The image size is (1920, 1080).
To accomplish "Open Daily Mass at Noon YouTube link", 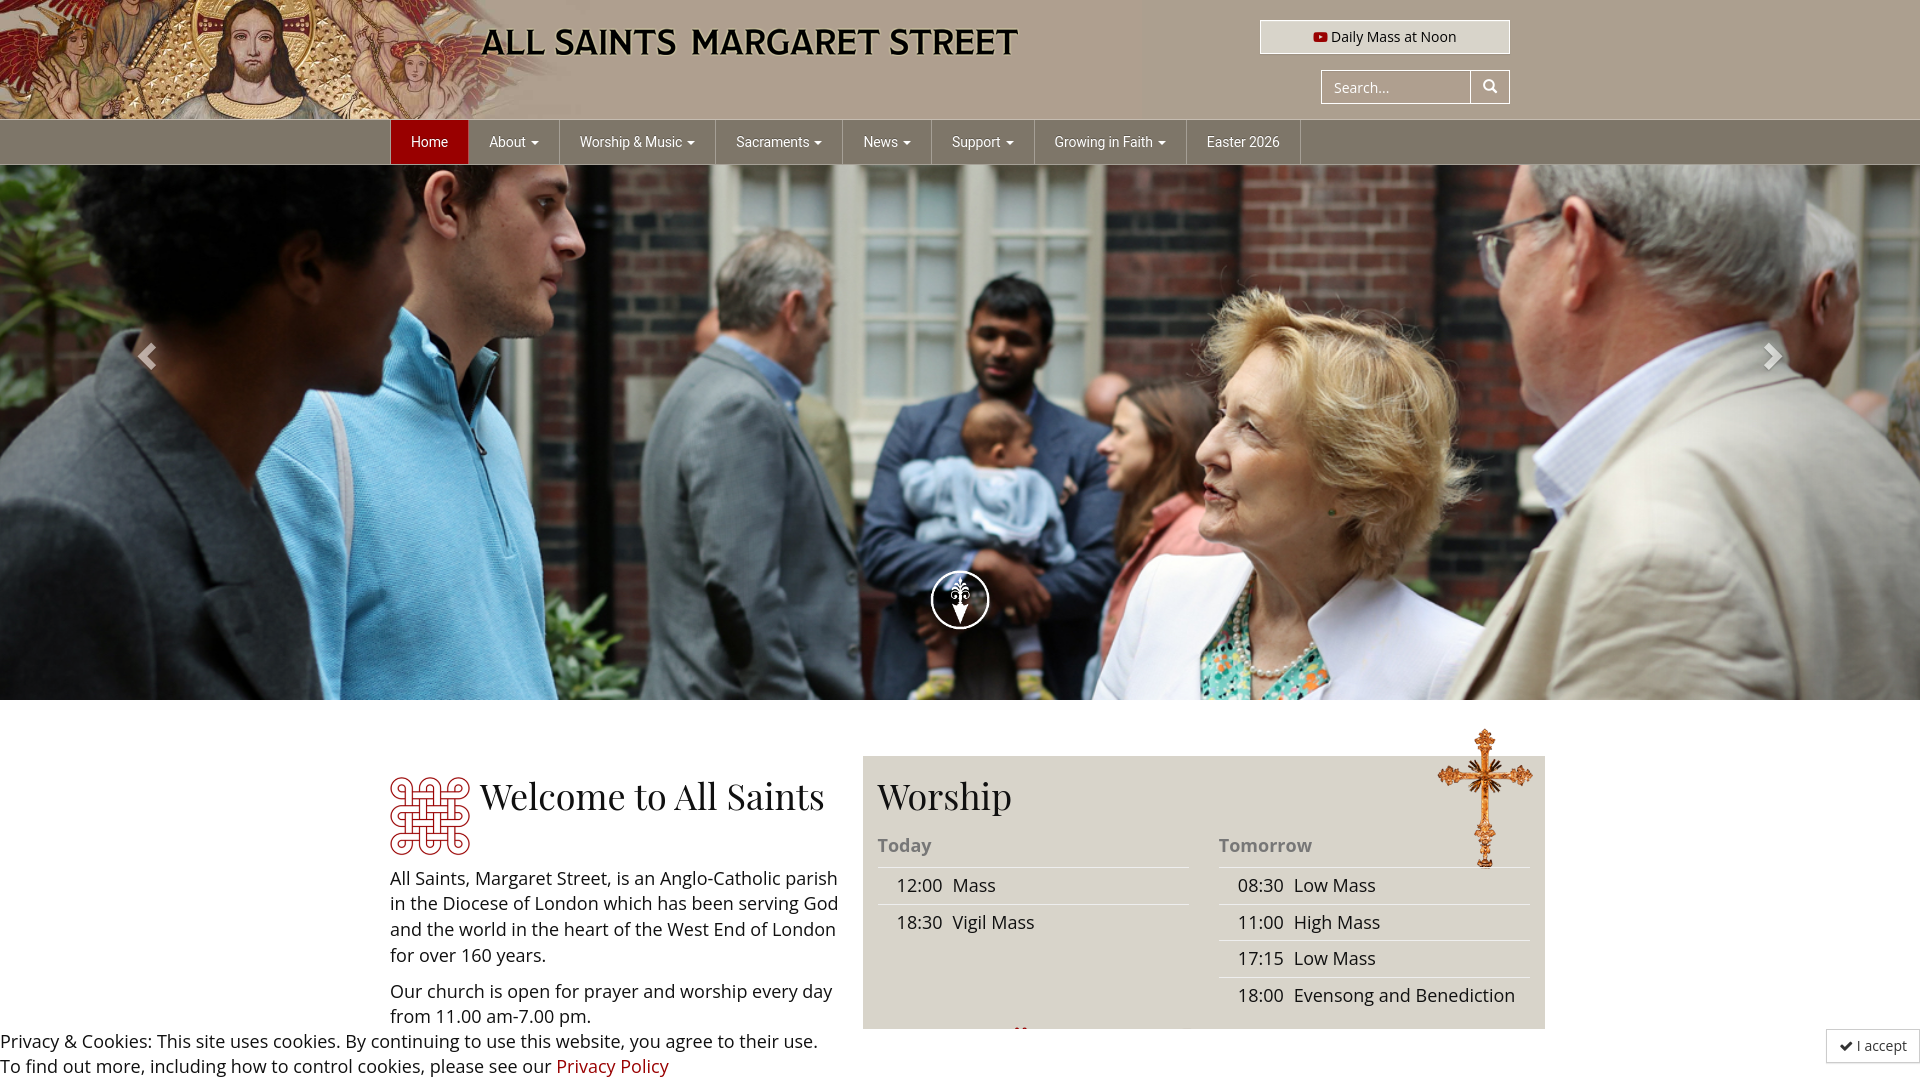I will pyautogui.click(x=1385, y=37).
